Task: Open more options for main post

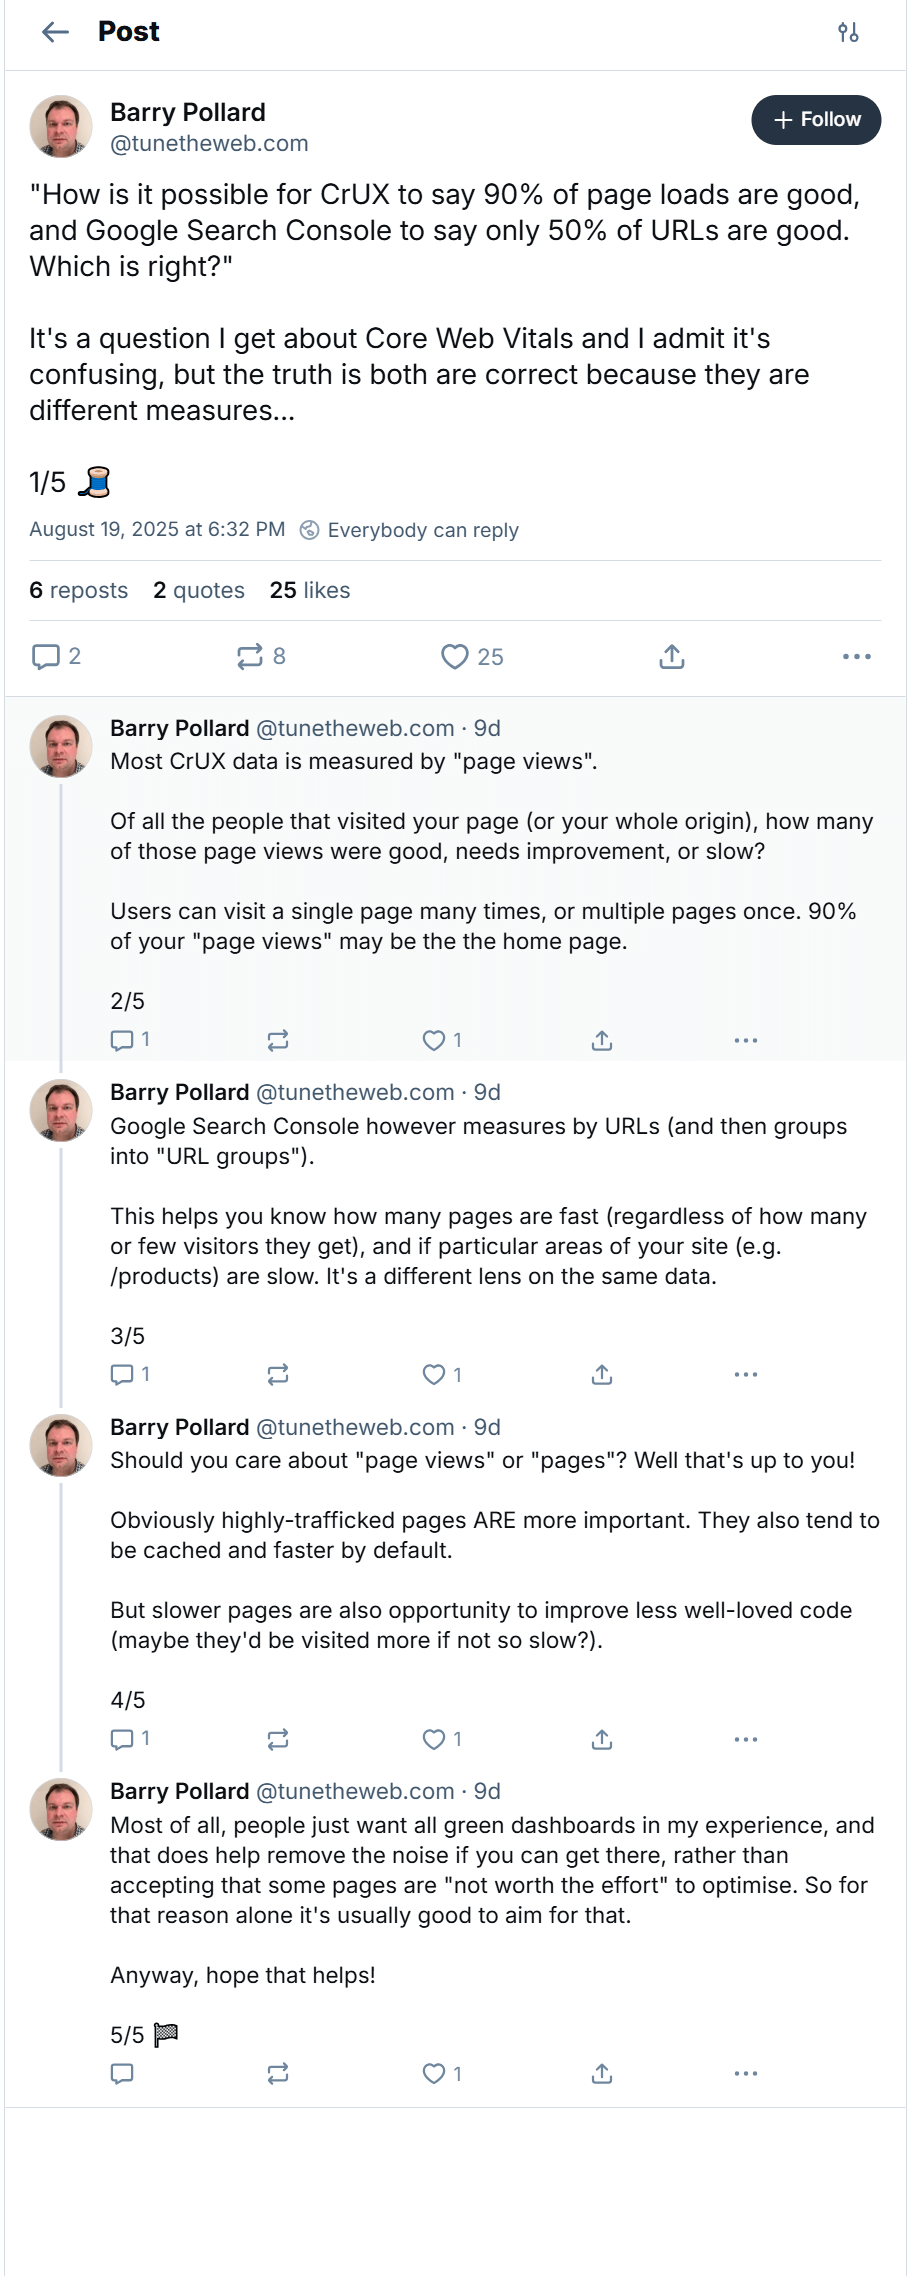Action: tap(857, 657)
